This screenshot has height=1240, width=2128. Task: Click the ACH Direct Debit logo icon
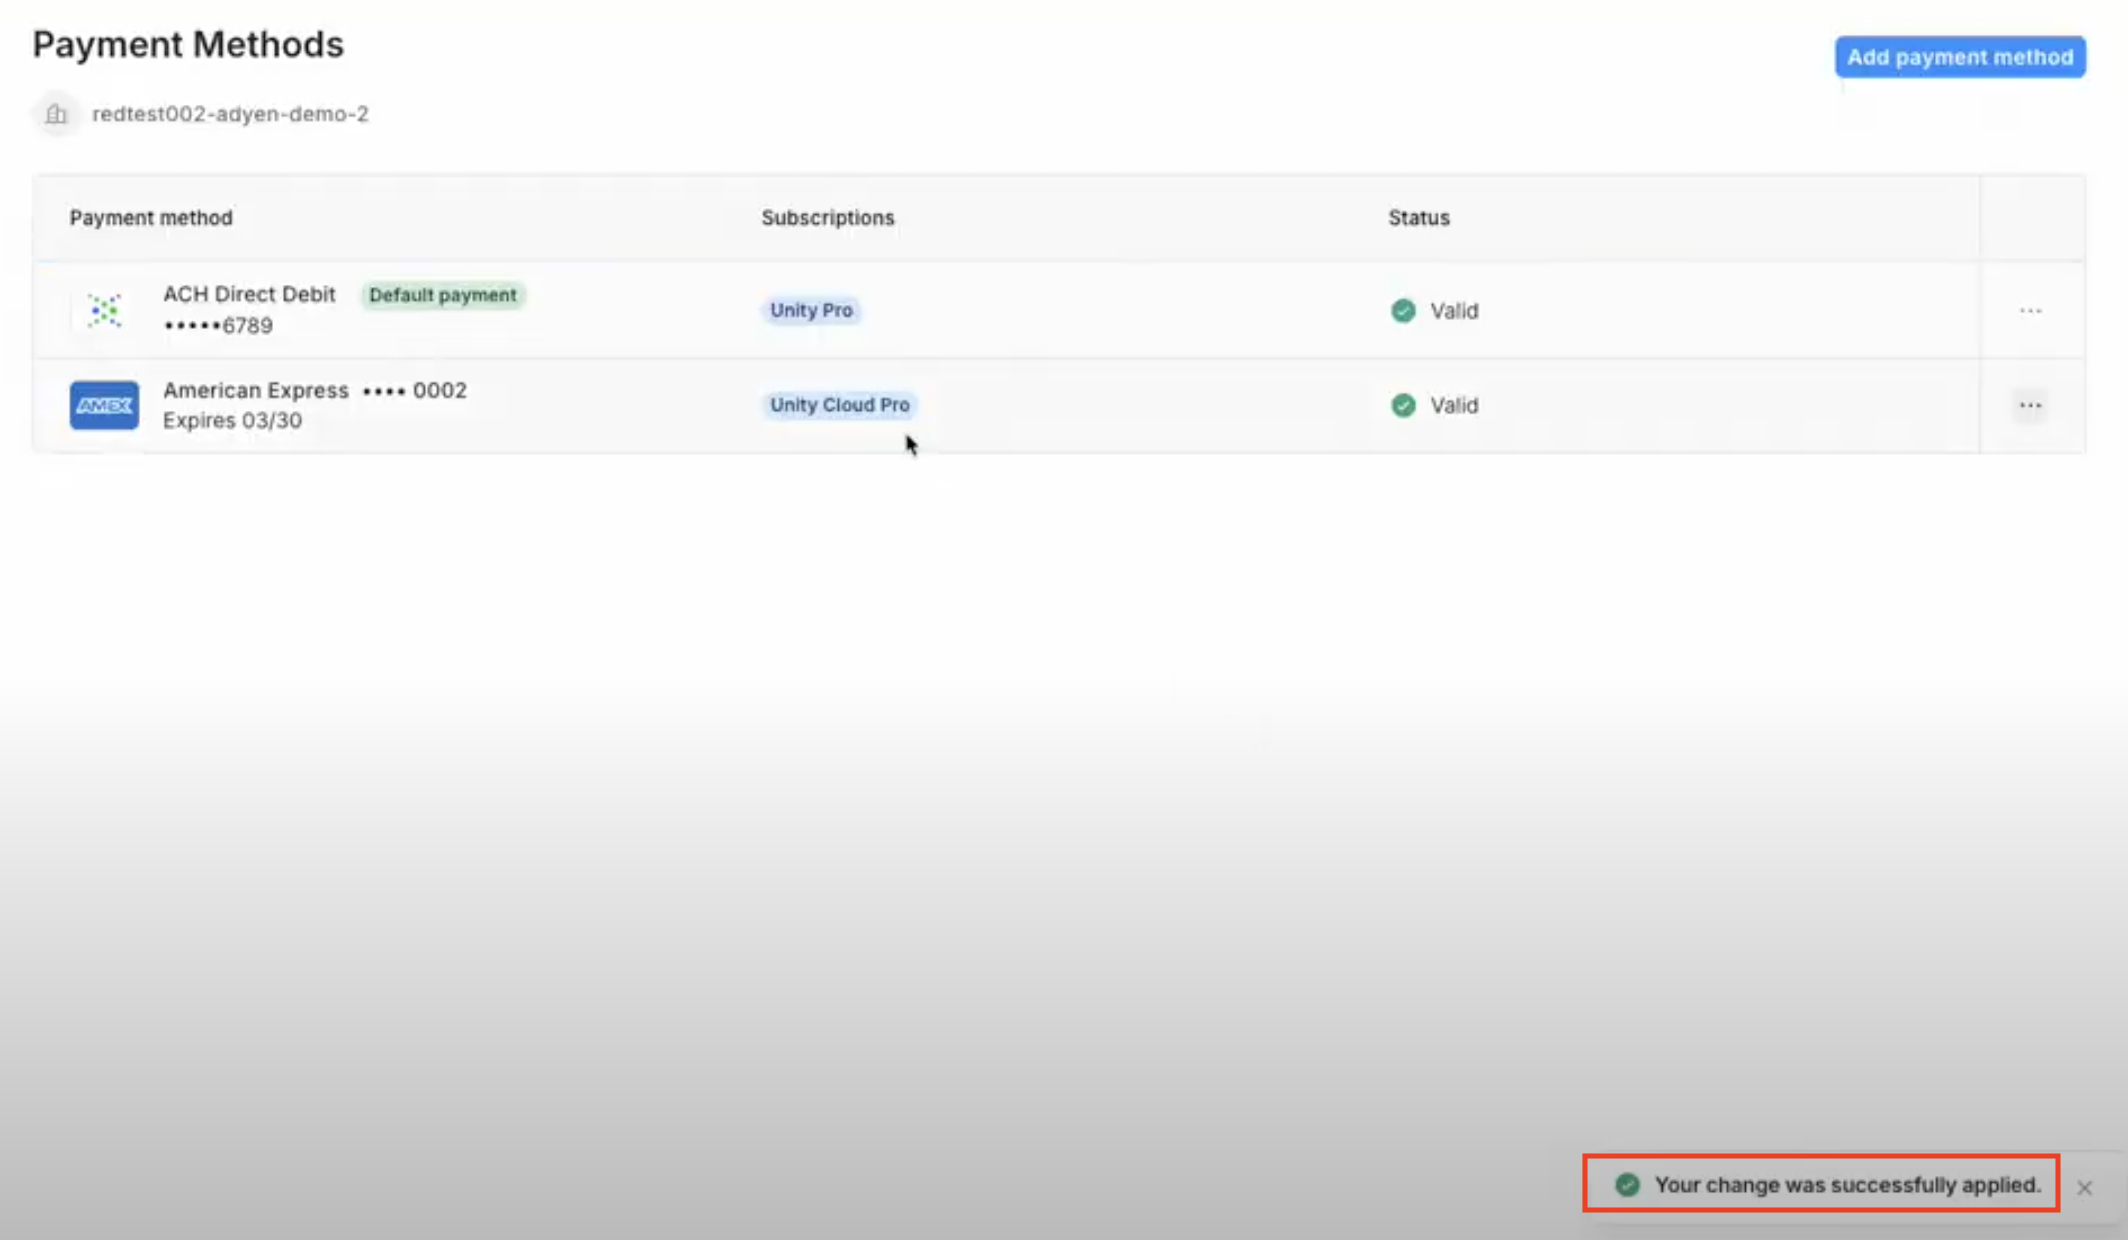104,310
